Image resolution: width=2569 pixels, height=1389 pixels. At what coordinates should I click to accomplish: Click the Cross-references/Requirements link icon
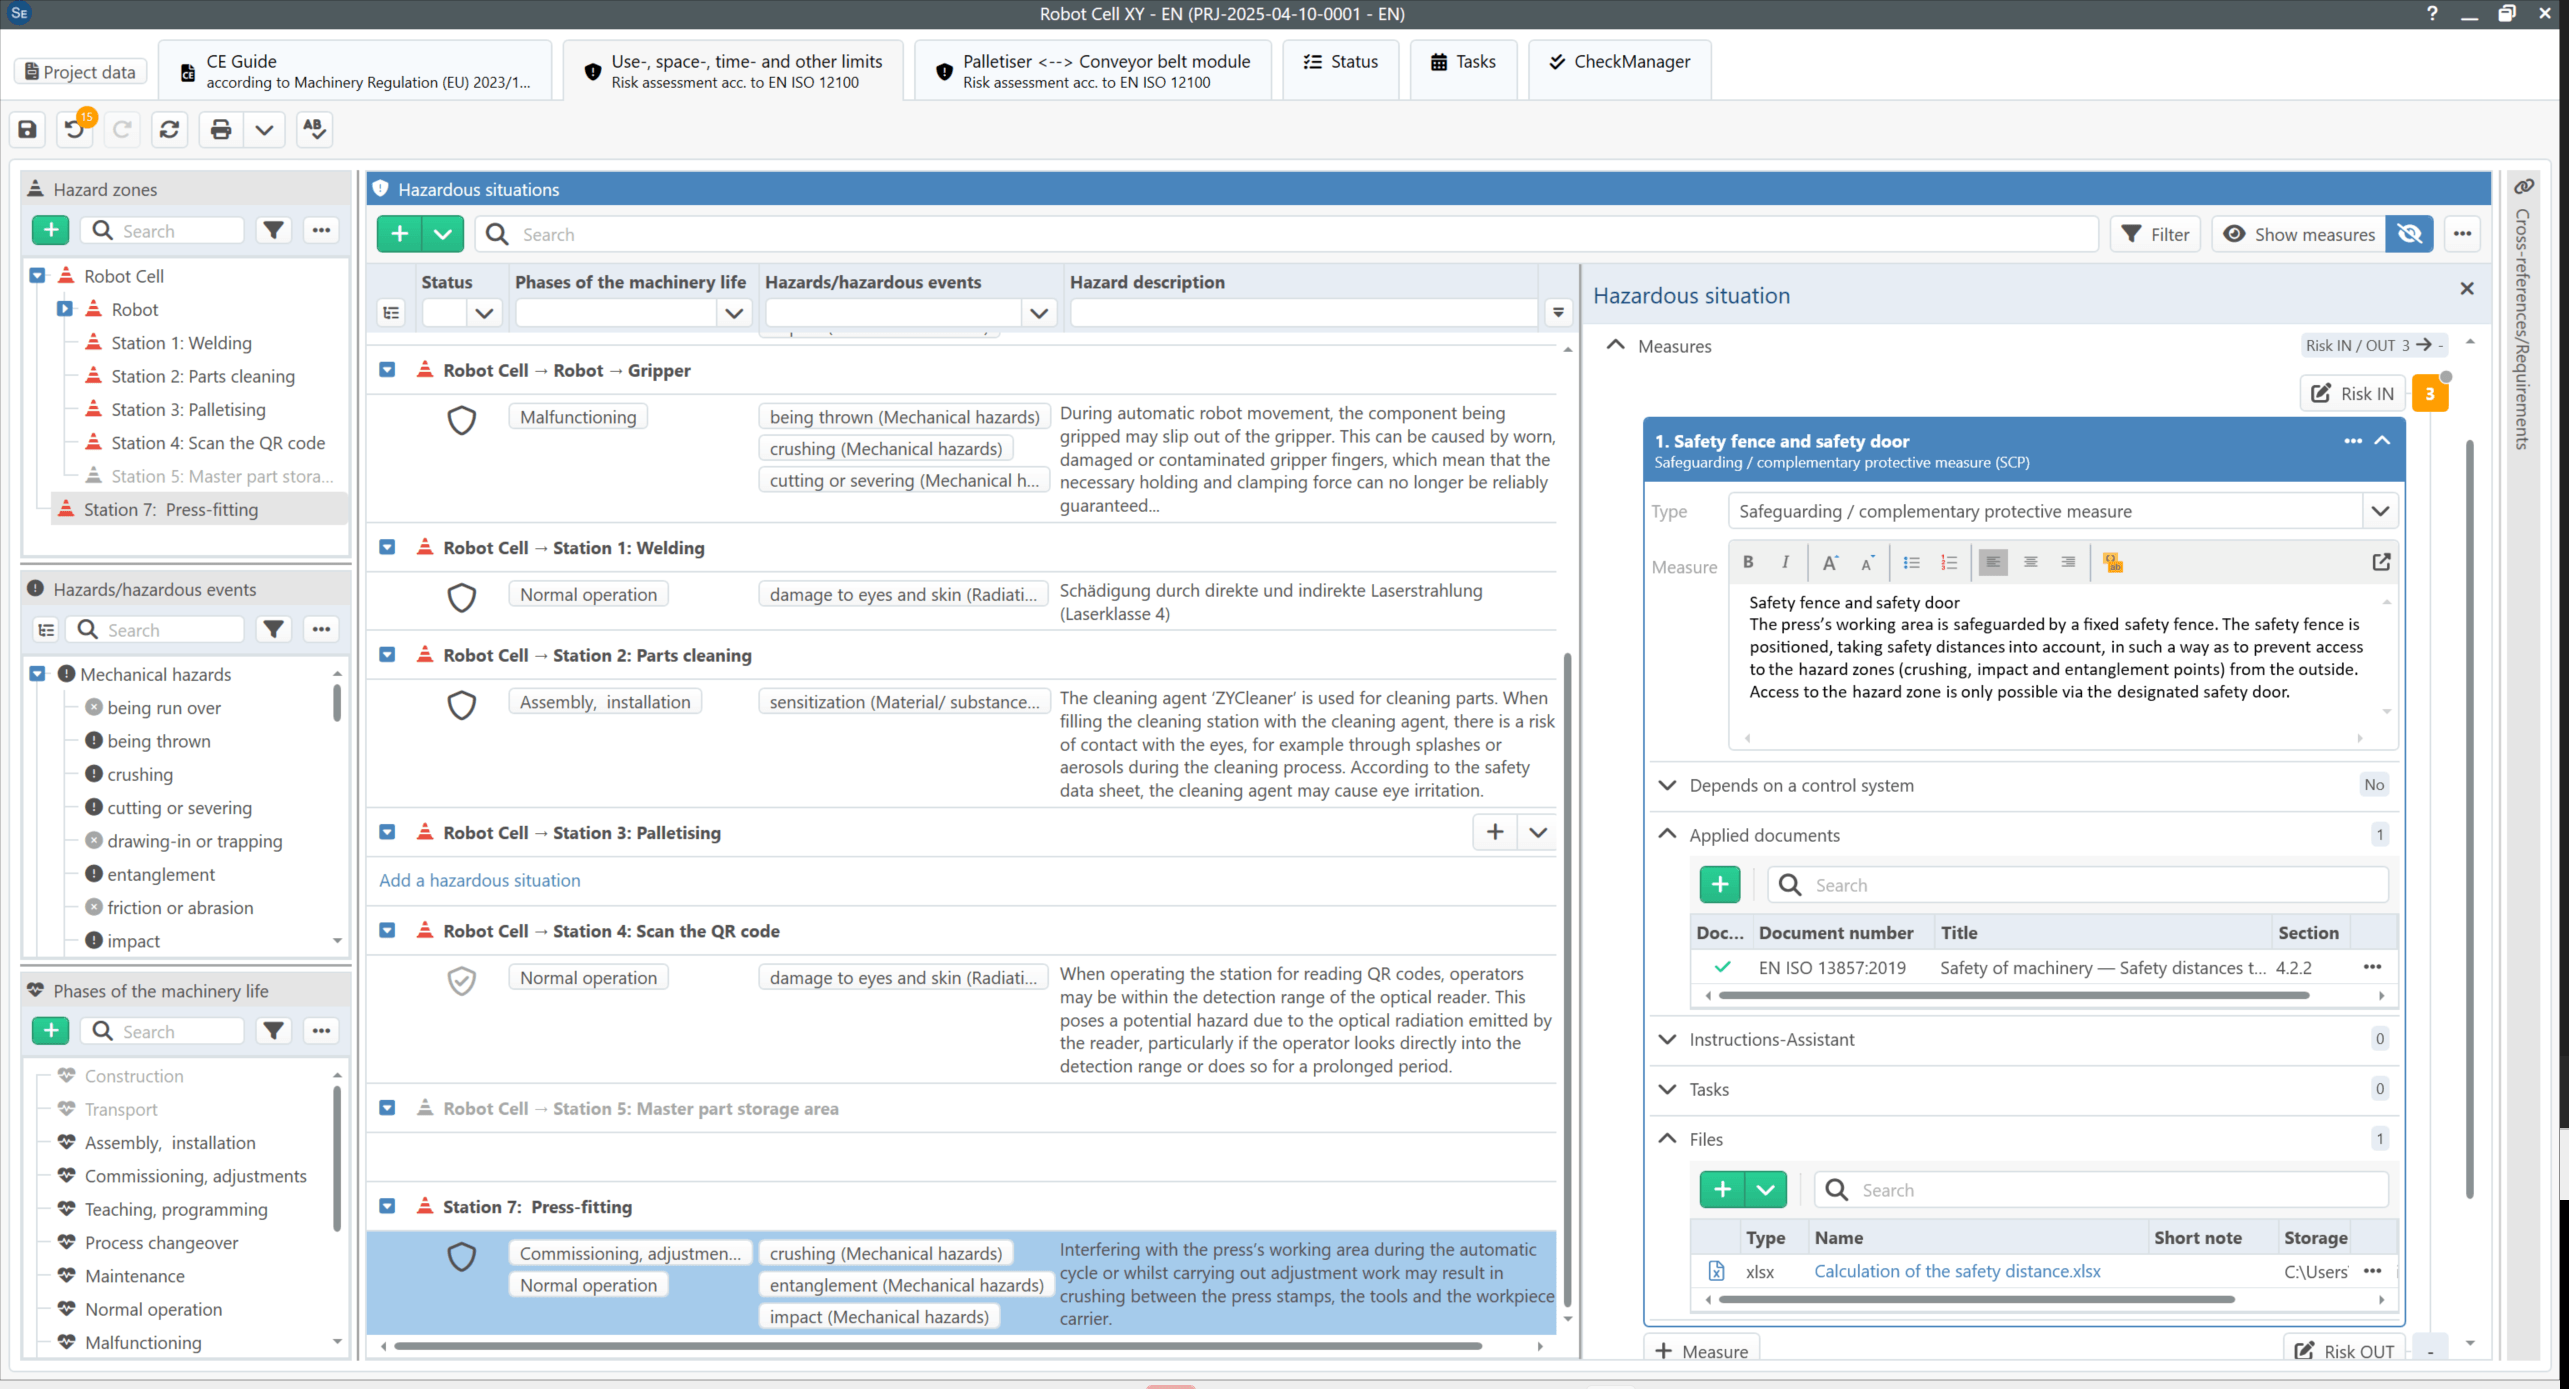(x=2523, y=187)
